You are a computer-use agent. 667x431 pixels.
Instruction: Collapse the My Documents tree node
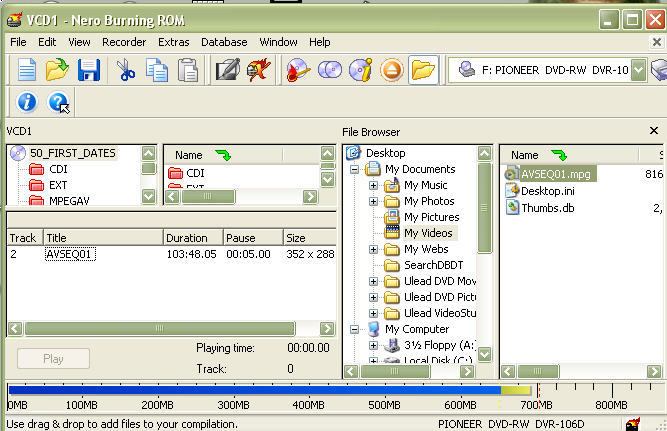pos(354,169)
